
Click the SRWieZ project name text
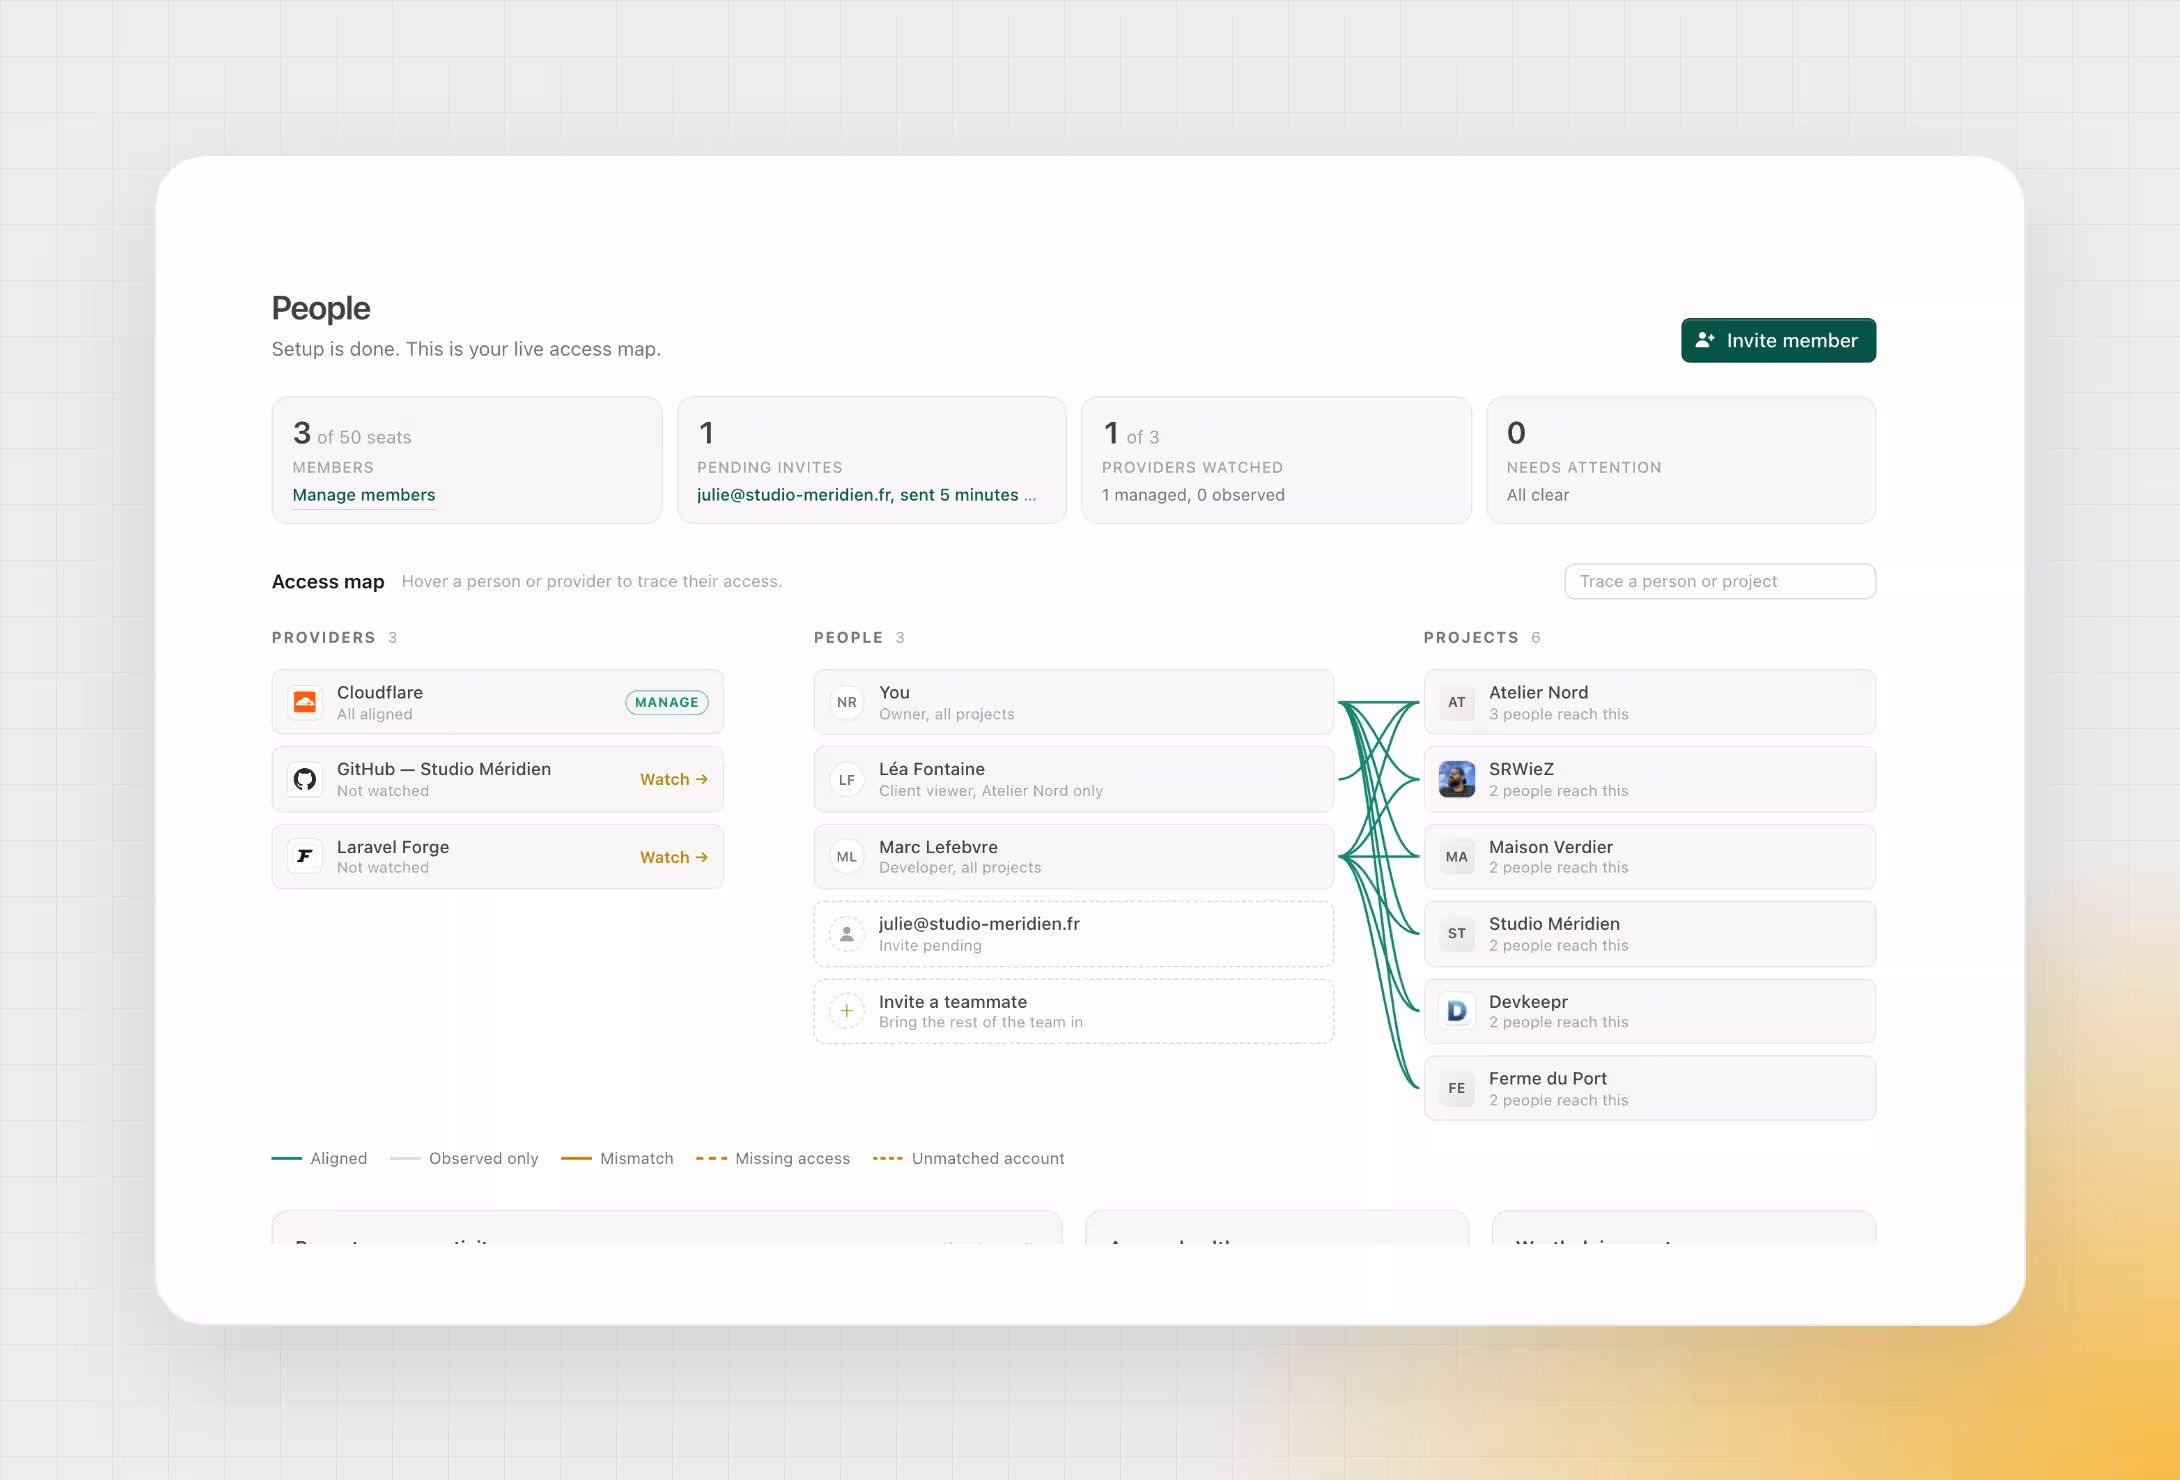(x=1521, y=769)
